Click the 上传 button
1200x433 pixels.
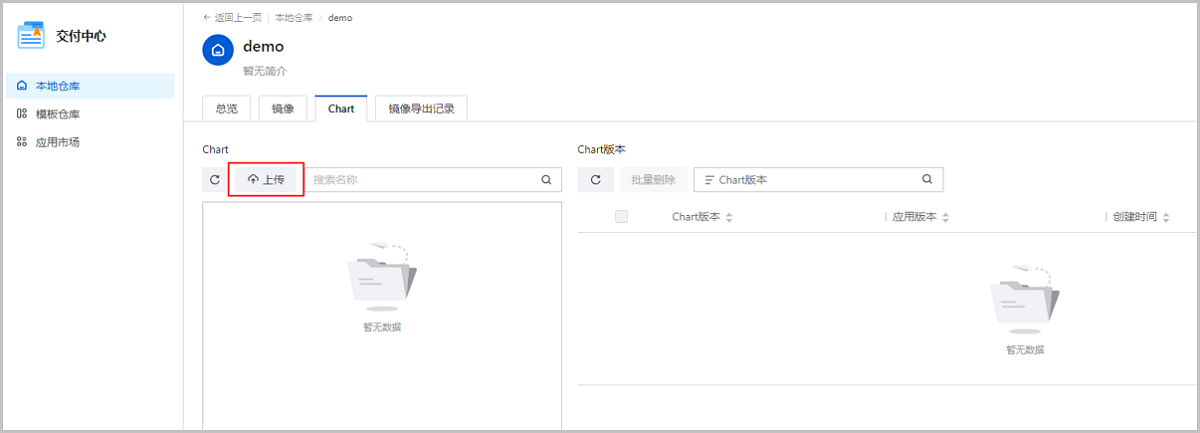[x=266, y=180]
